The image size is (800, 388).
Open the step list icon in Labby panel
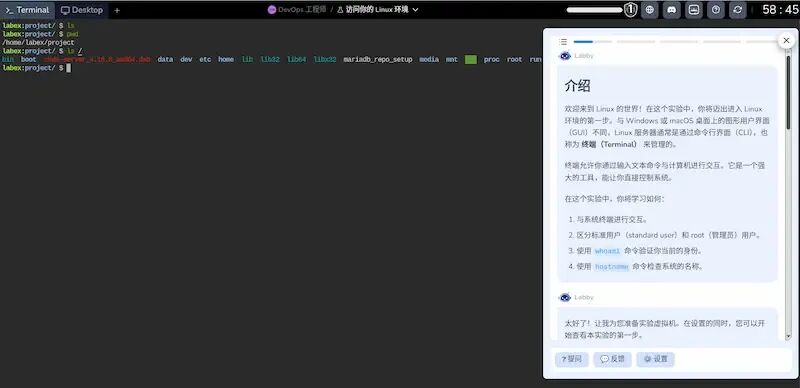click(563, 42)
